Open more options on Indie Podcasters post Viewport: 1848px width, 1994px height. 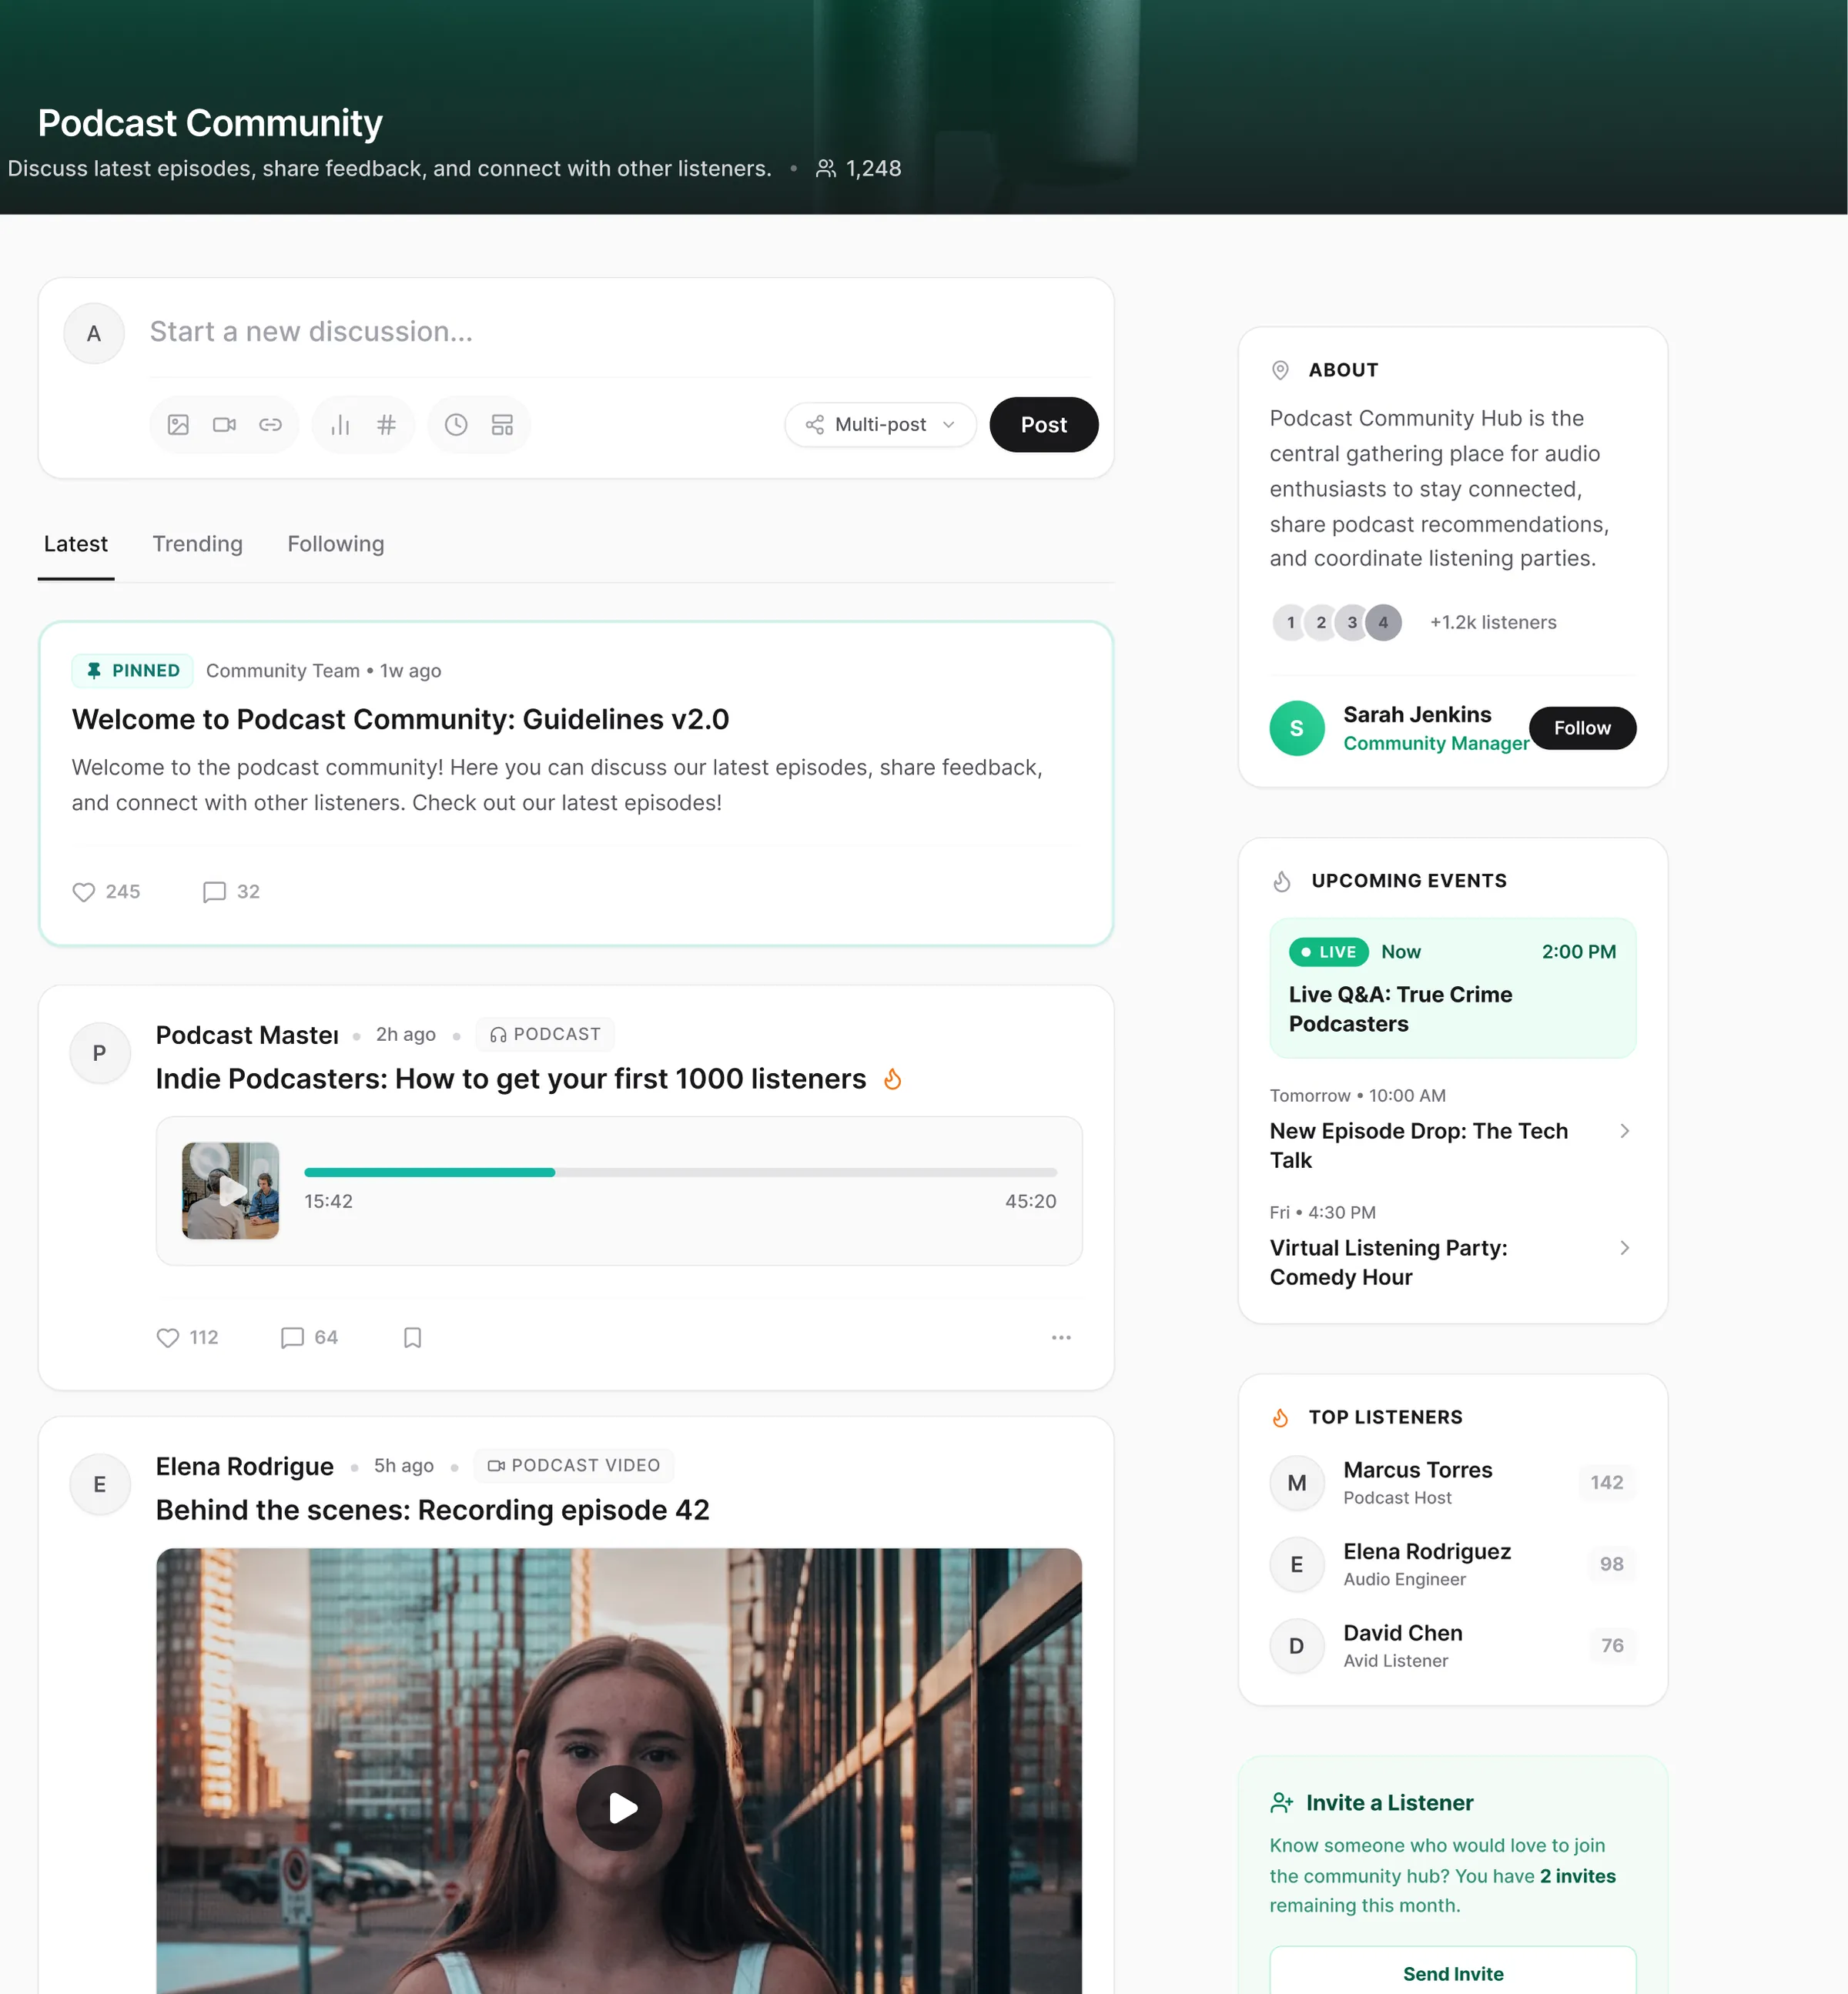click(1061, 1338)
